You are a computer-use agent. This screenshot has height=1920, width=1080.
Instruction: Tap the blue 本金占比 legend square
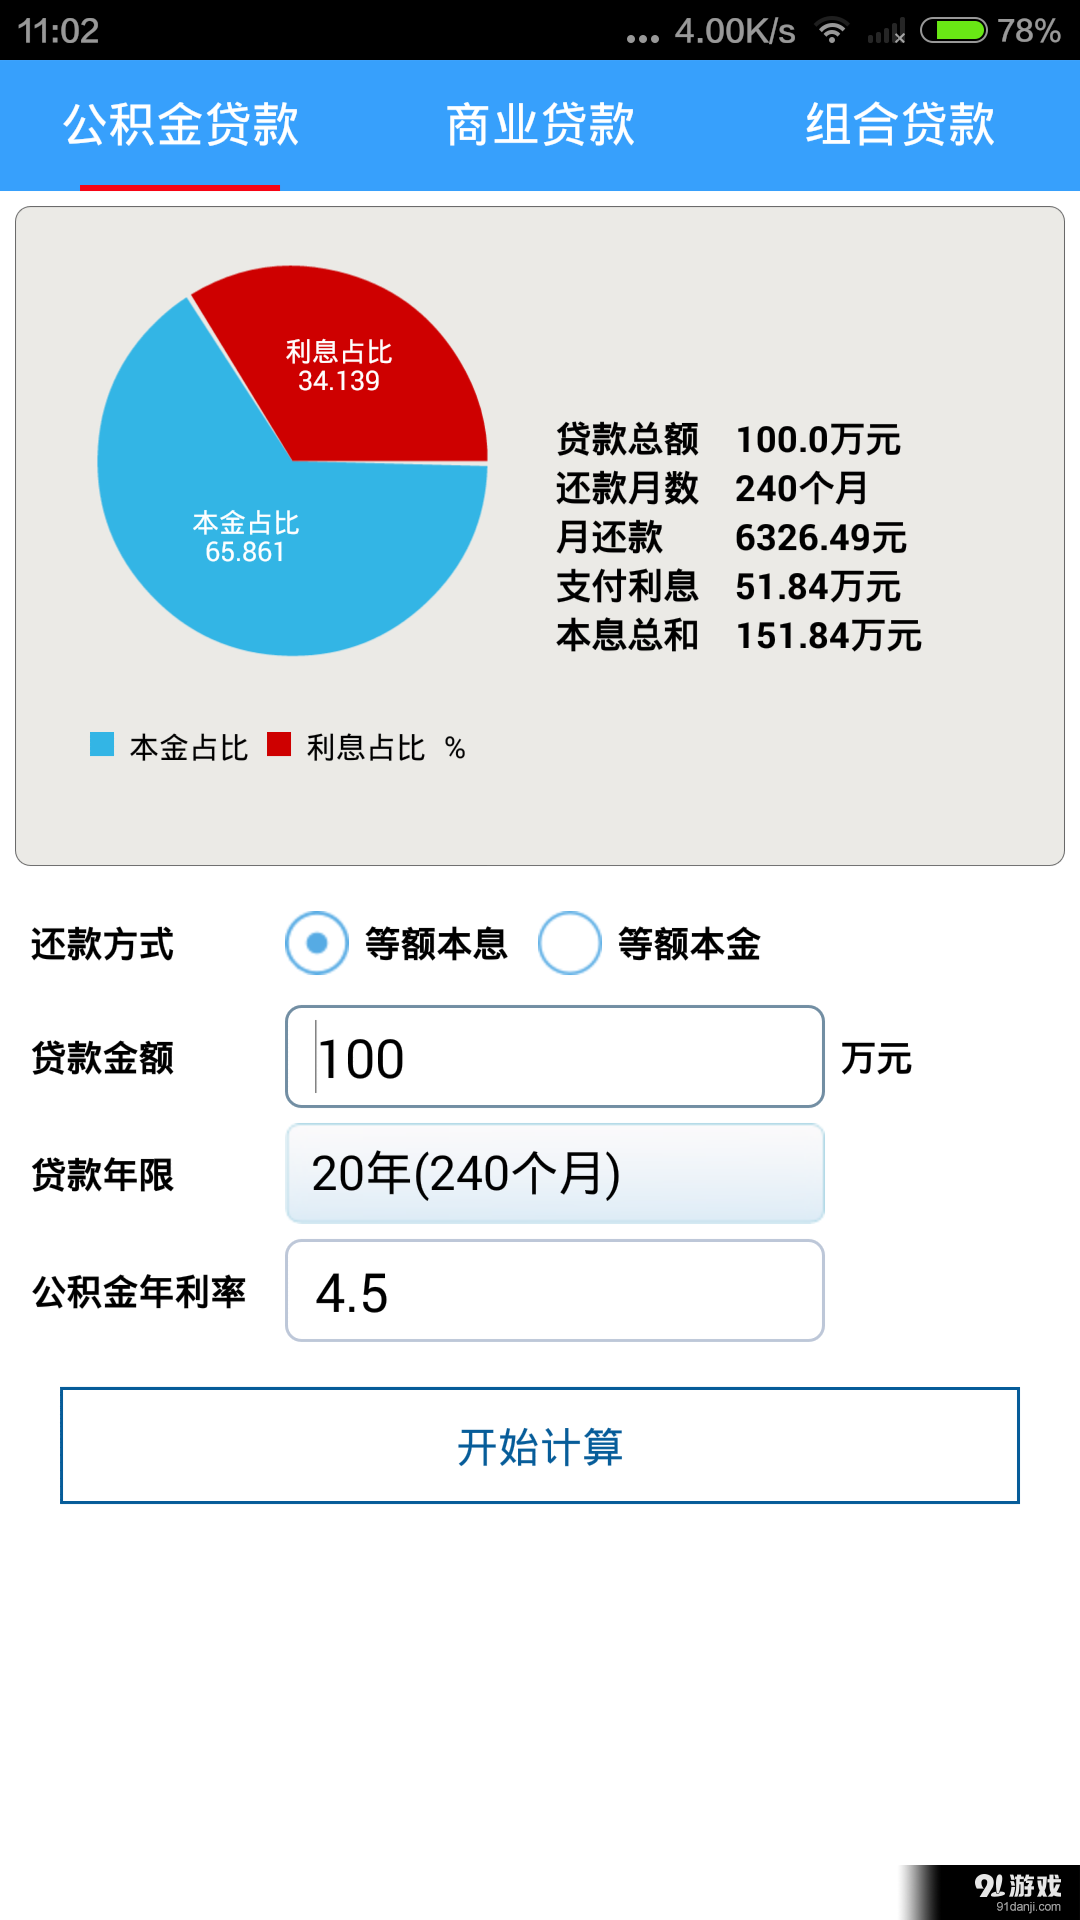click(101, 744)
